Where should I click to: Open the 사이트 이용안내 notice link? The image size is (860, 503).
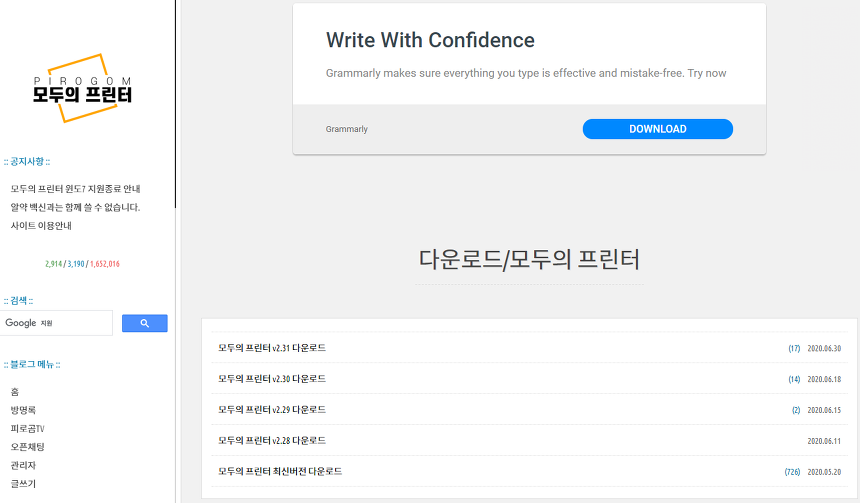point(41,226)
